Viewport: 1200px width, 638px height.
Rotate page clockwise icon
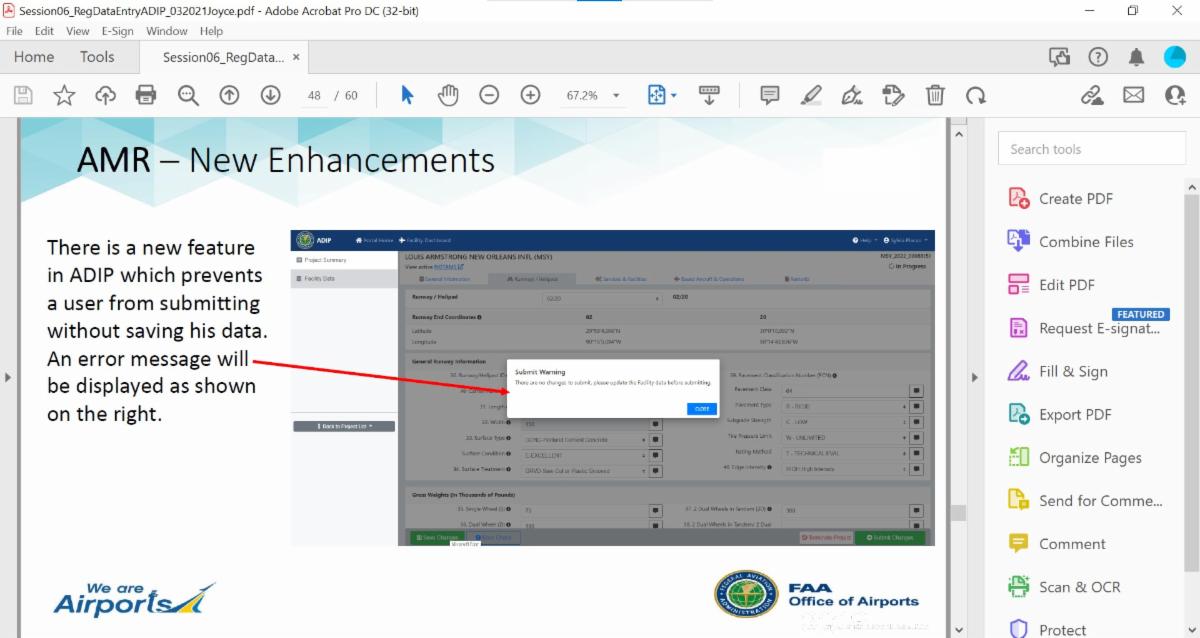coord(976,95)
